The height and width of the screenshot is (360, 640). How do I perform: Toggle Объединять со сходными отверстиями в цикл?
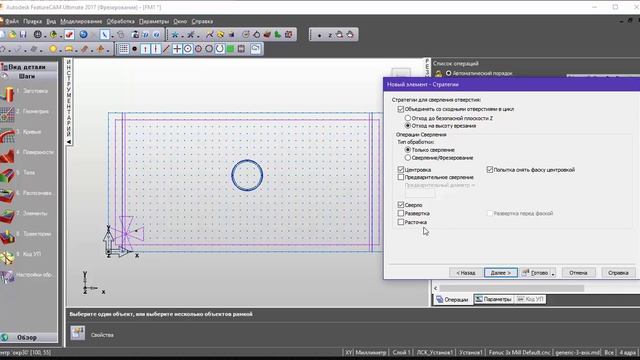[400, 109]
